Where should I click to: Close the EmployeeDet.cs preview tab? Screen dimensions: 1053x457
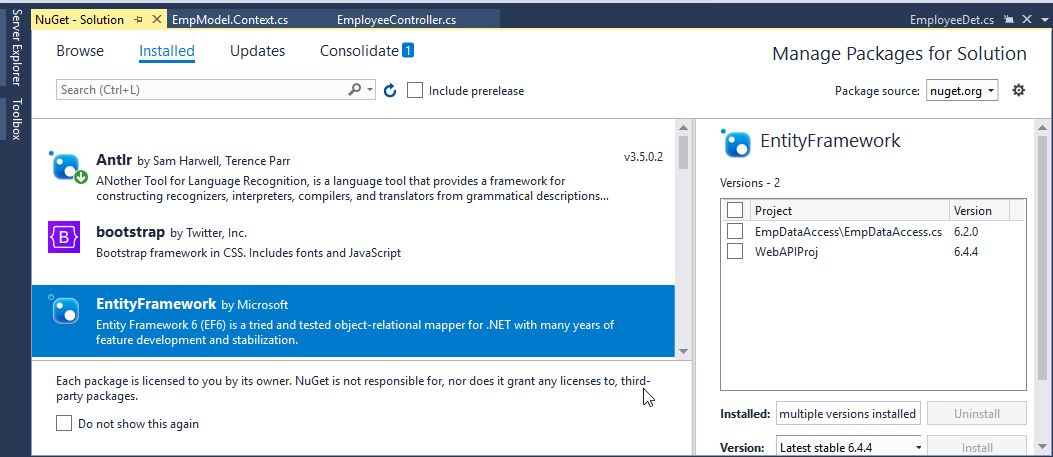tap(1026, 19)
